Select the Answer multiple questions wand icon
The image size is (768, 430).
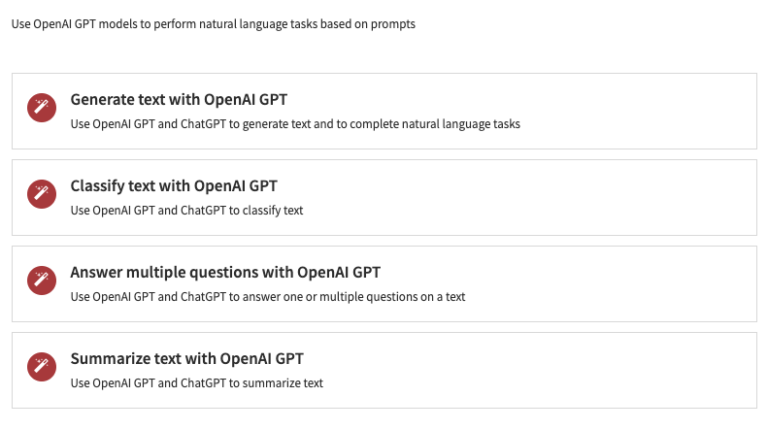point(41,280)
